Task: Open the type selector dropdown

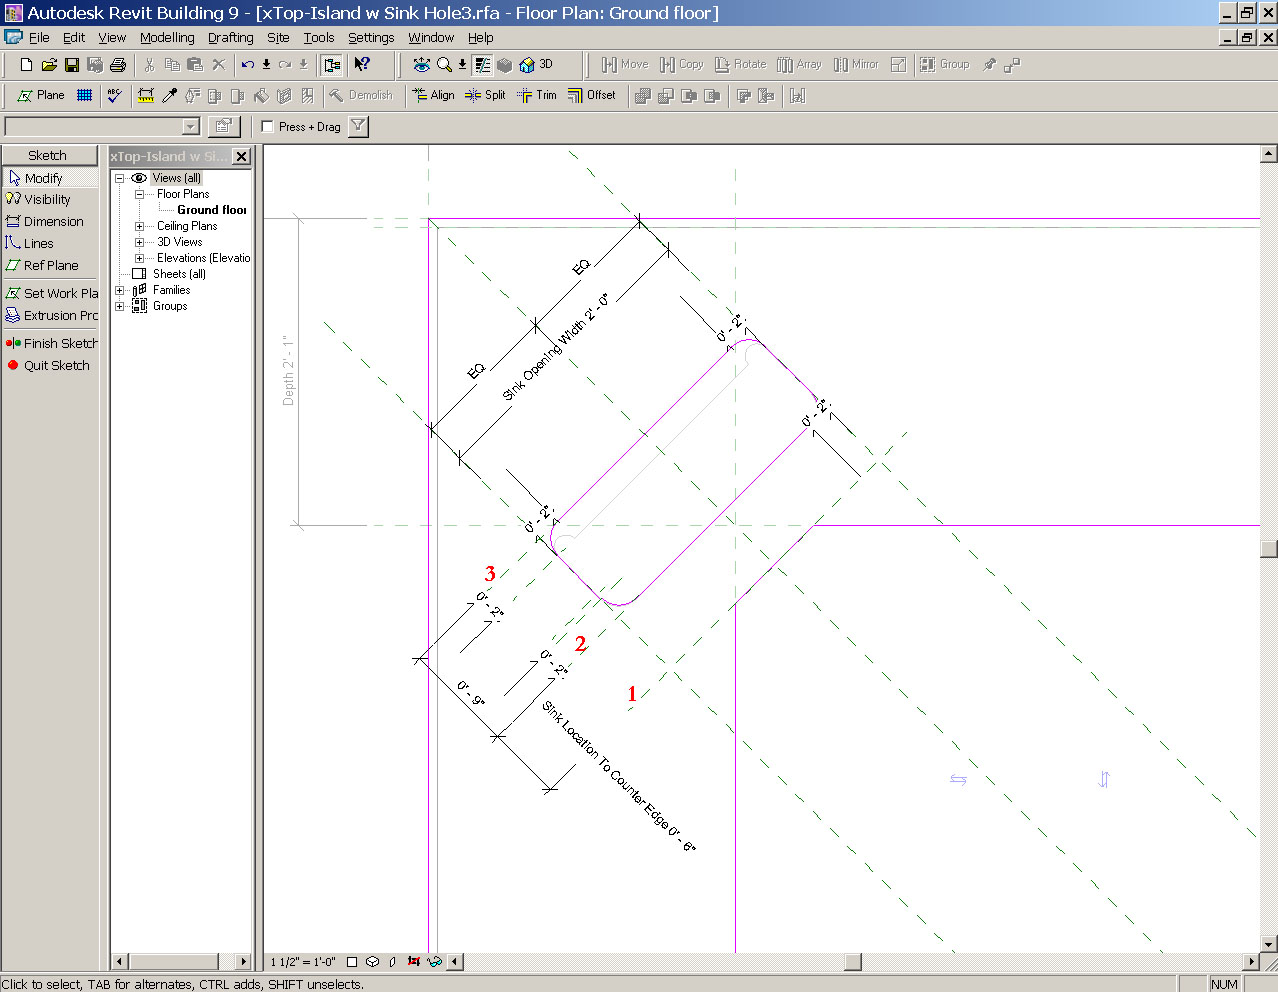Action: point(190,127)
